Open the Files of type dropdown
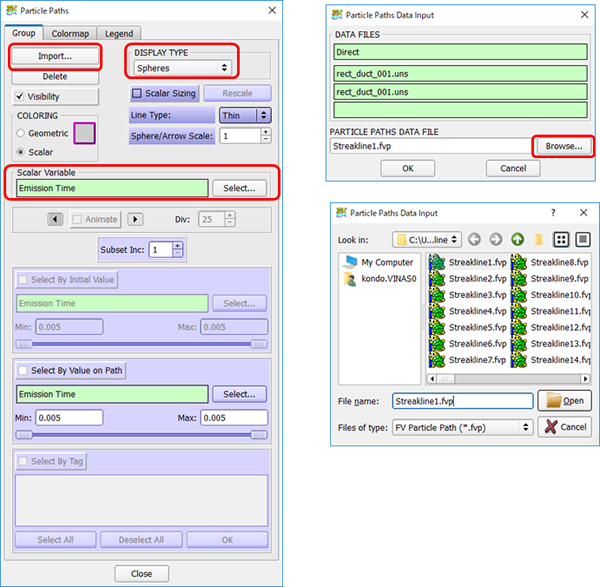Image resolution: width=600 pixels, height=587 pixels. tap(462, 427)
